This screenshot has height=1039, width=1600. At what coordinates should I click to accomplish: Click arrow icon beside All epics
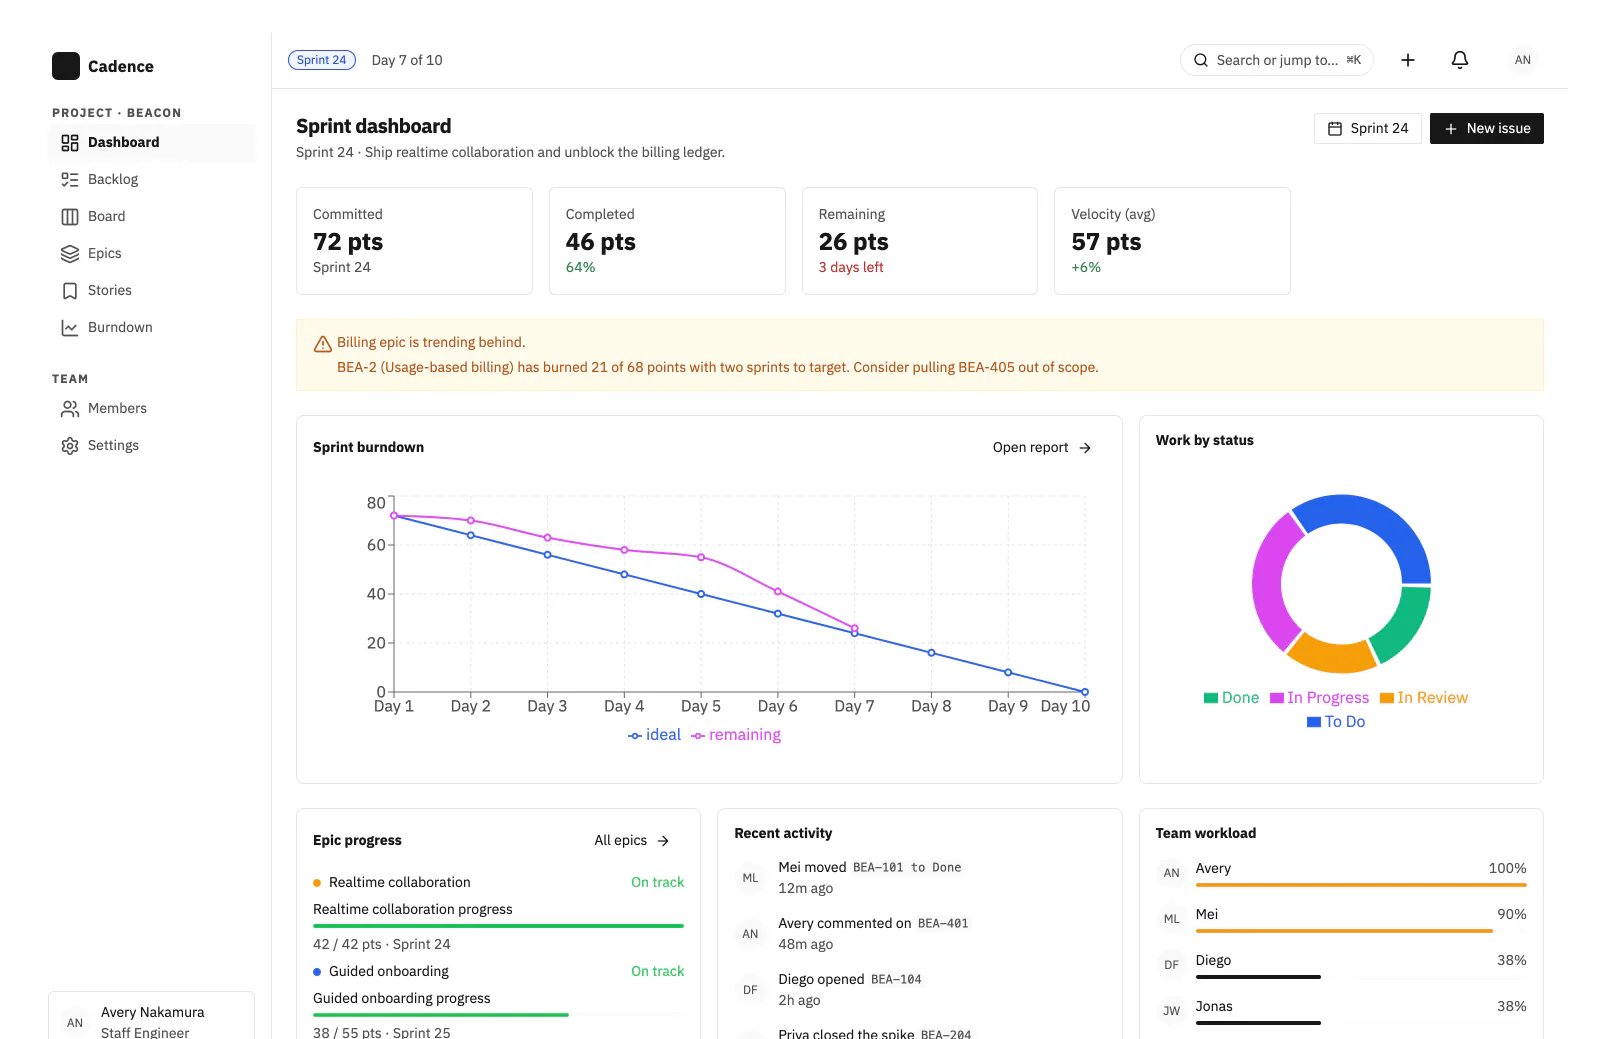click(663, 841)
